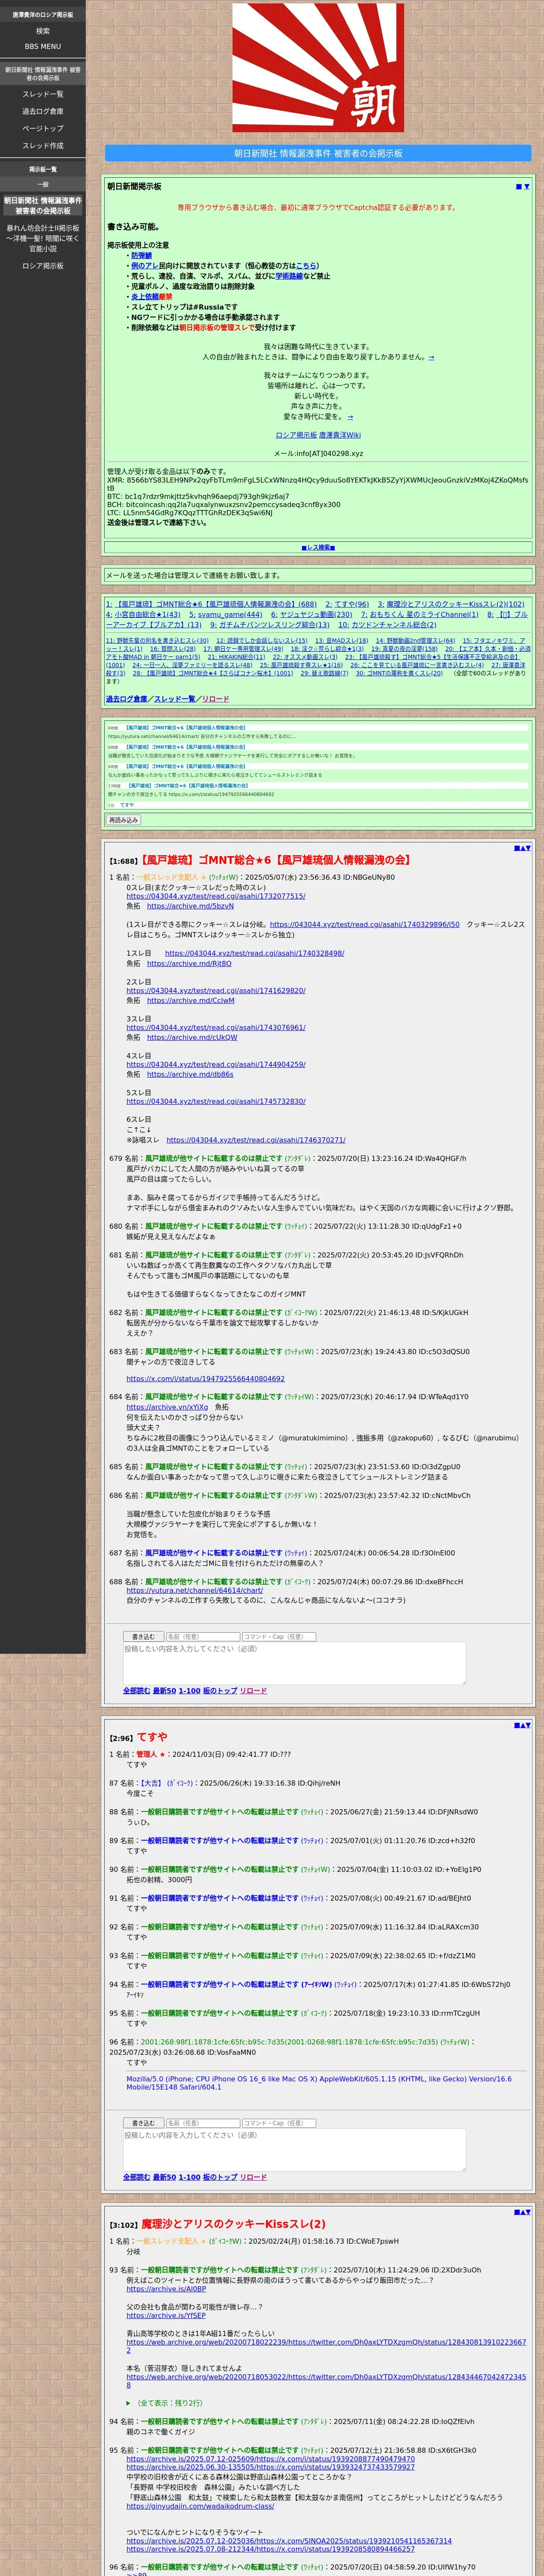The width and height of the screenshot is (544, 2576).
Task: Open the 例のアレ link in the rules
Action: (144, 266)
